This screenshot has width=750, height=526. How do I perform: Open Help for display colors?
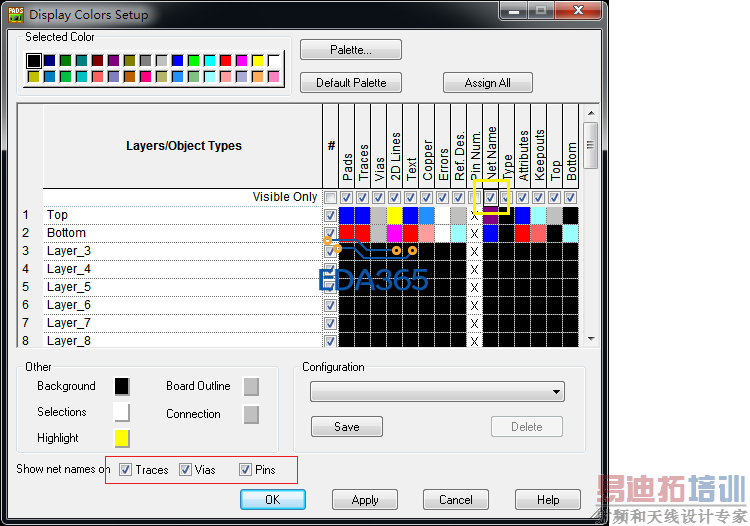tap(548, 500)
